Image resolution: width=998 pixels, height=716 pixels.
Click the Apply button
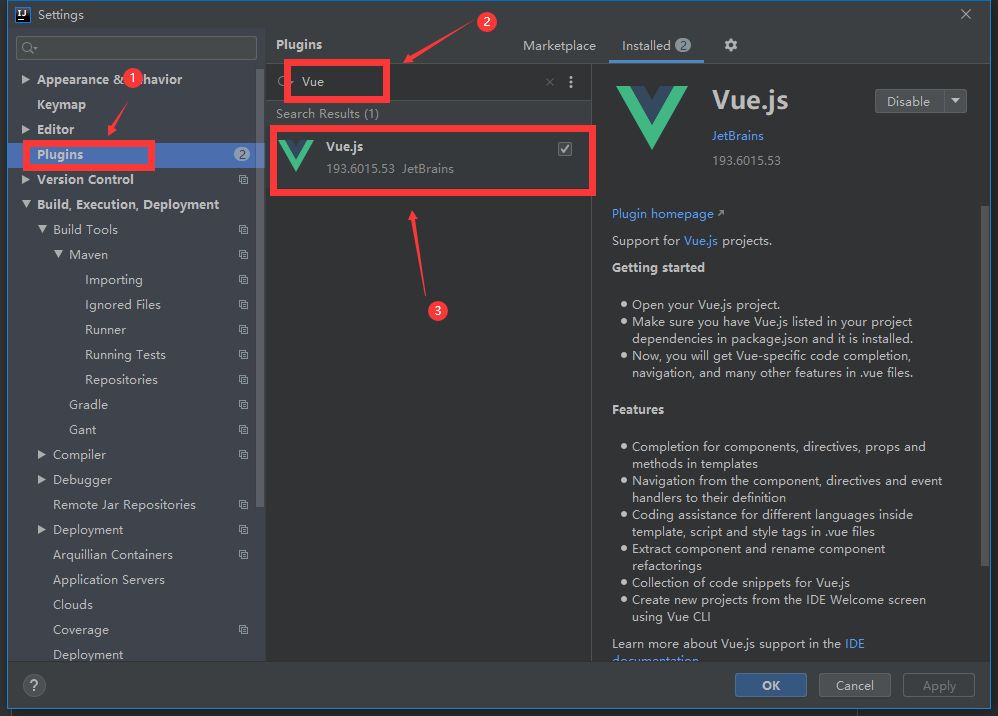(x=939, y=685)
